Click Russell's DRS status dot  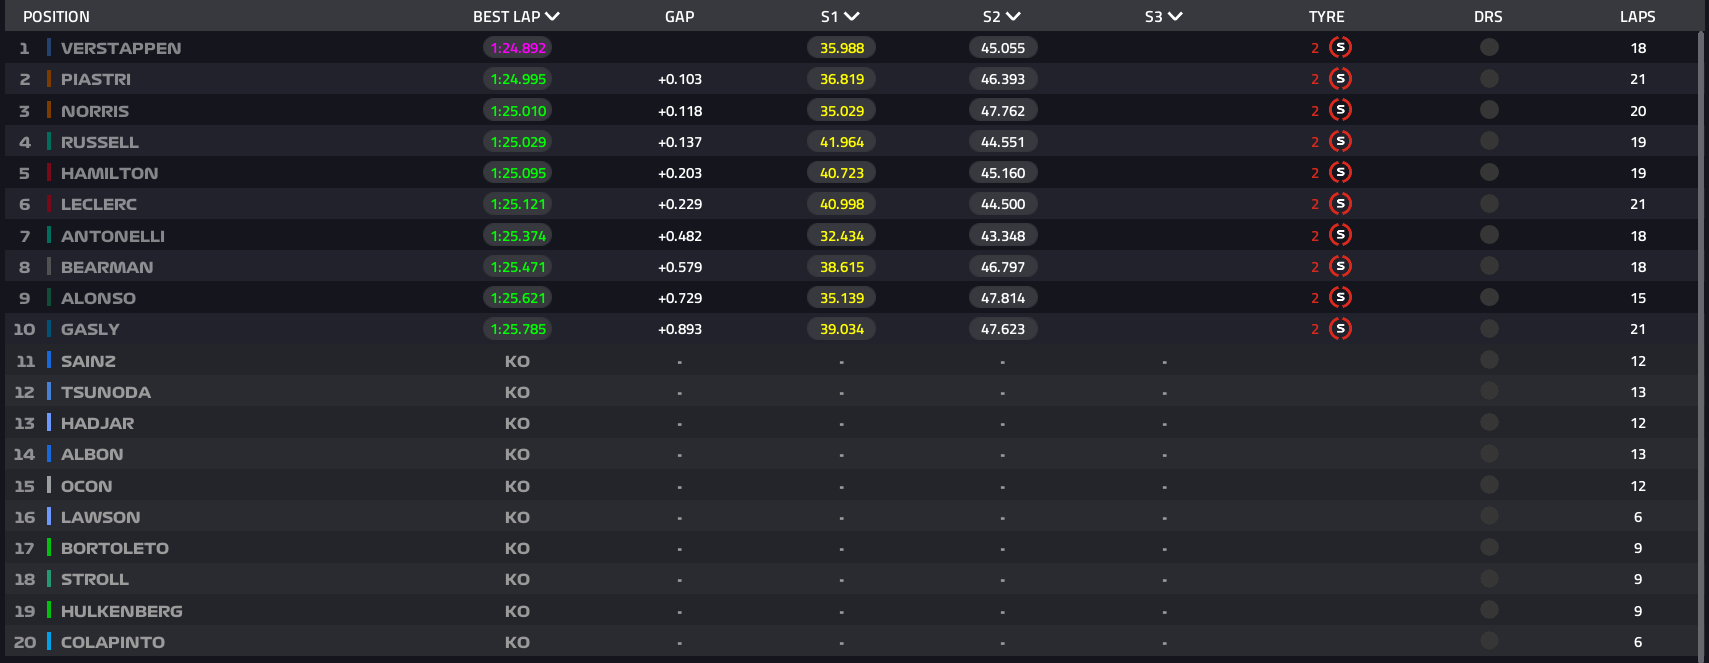[1488, 141]
